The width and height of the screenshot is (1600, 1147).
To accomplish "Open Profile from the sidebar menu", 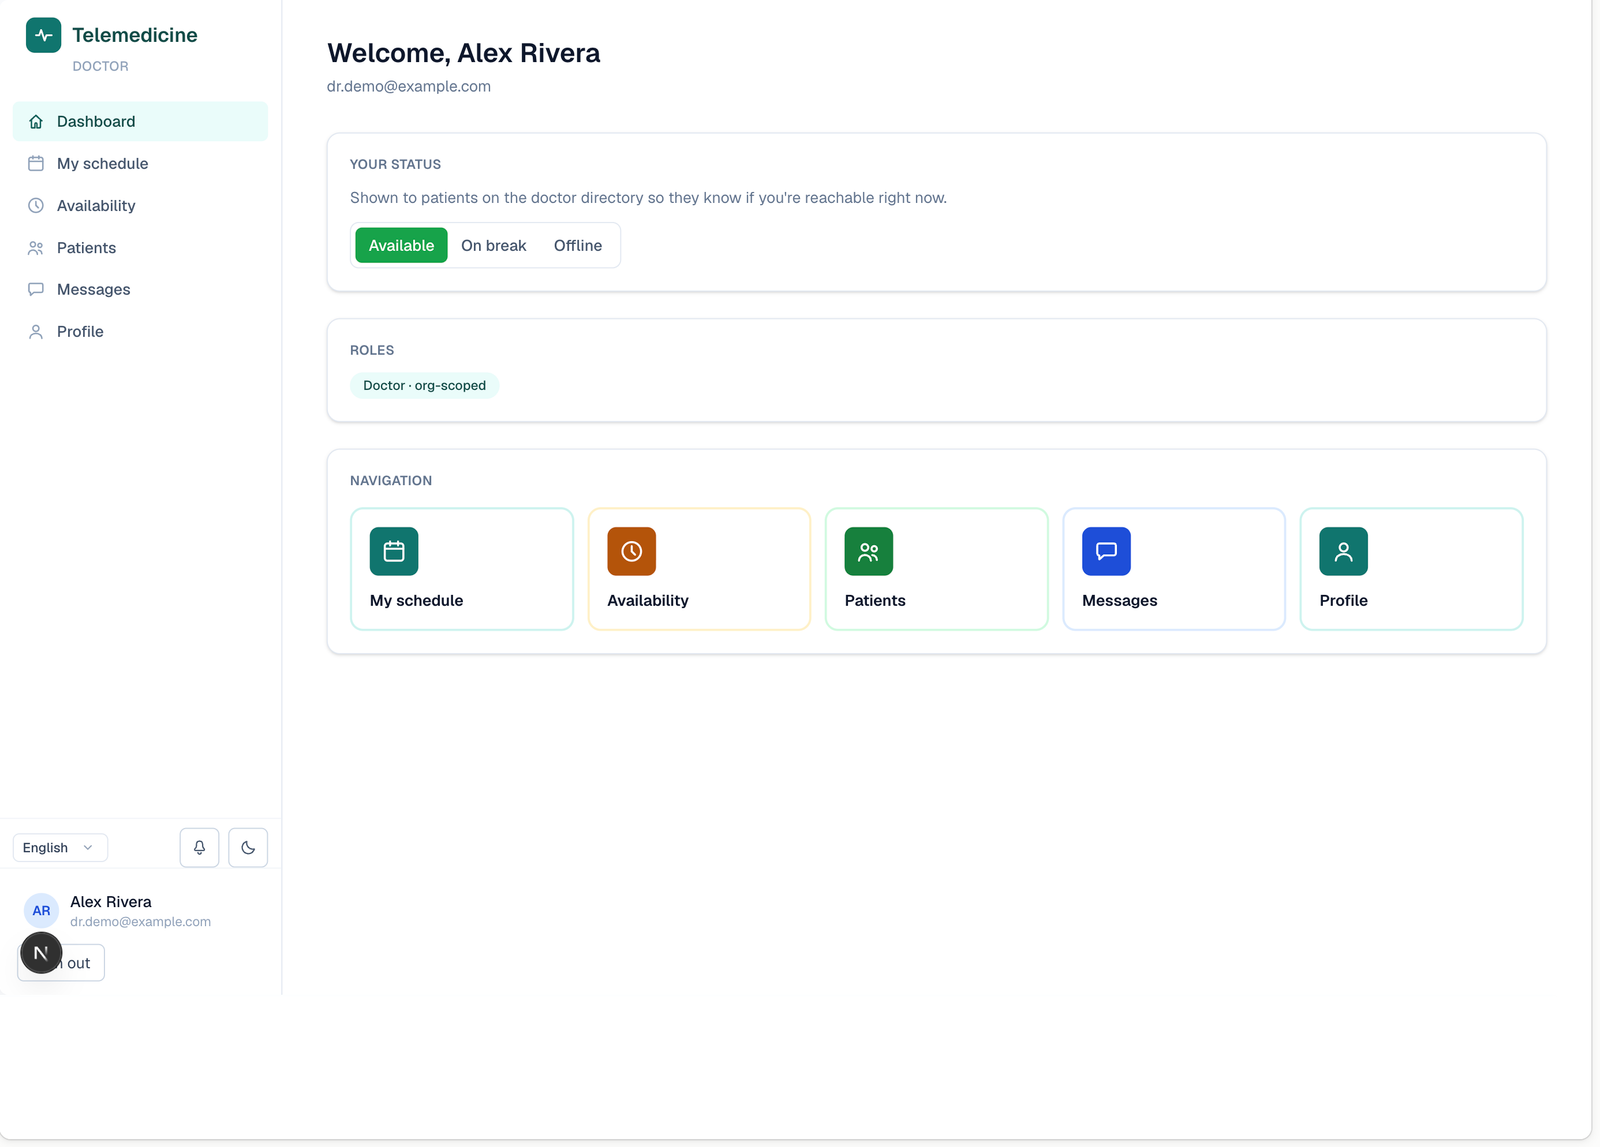I will pos(140,331).
